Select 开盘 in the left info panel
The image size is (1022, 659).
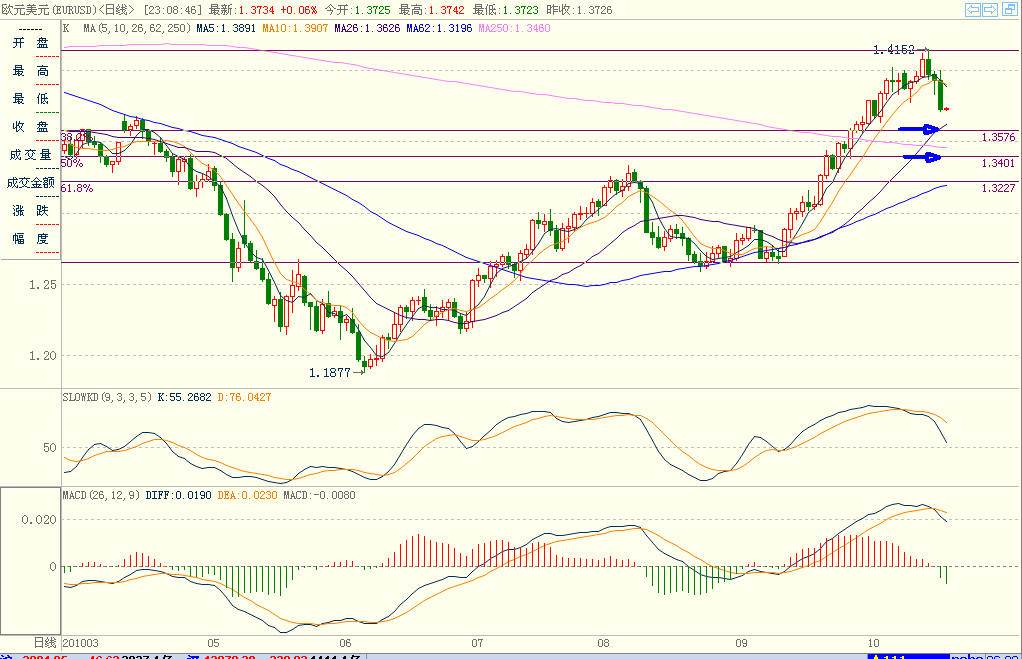[x=31, y=43]
